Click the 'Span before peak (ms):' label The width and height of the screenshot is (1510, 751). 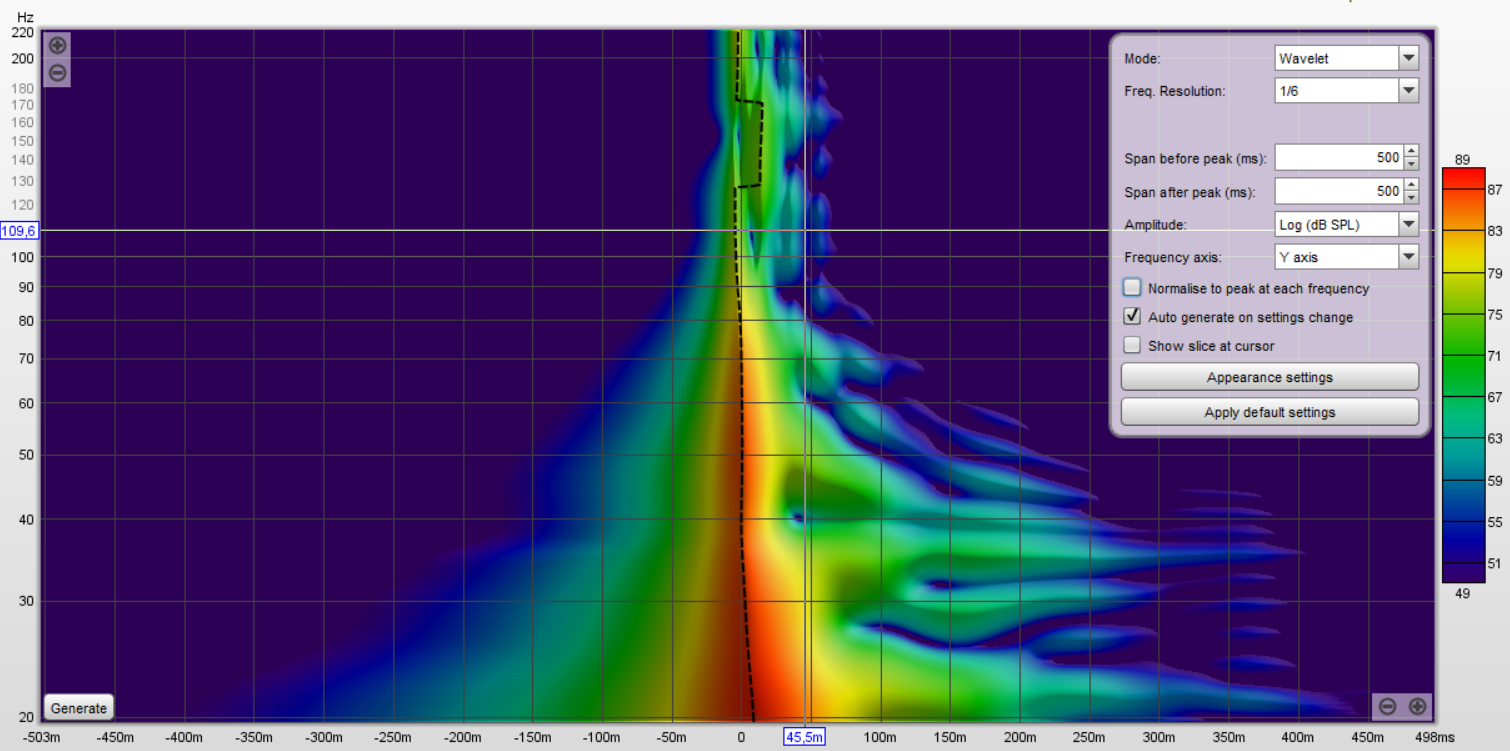coord(1195,159)
